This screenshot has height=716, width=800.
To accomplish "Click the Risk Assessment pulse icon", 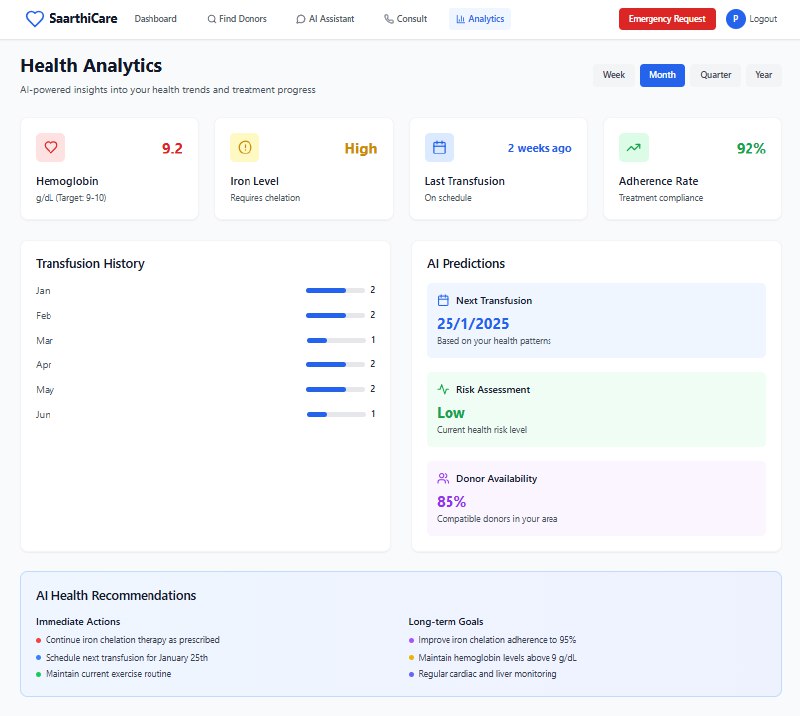I will pyautogui.click(x=443, y=389).
